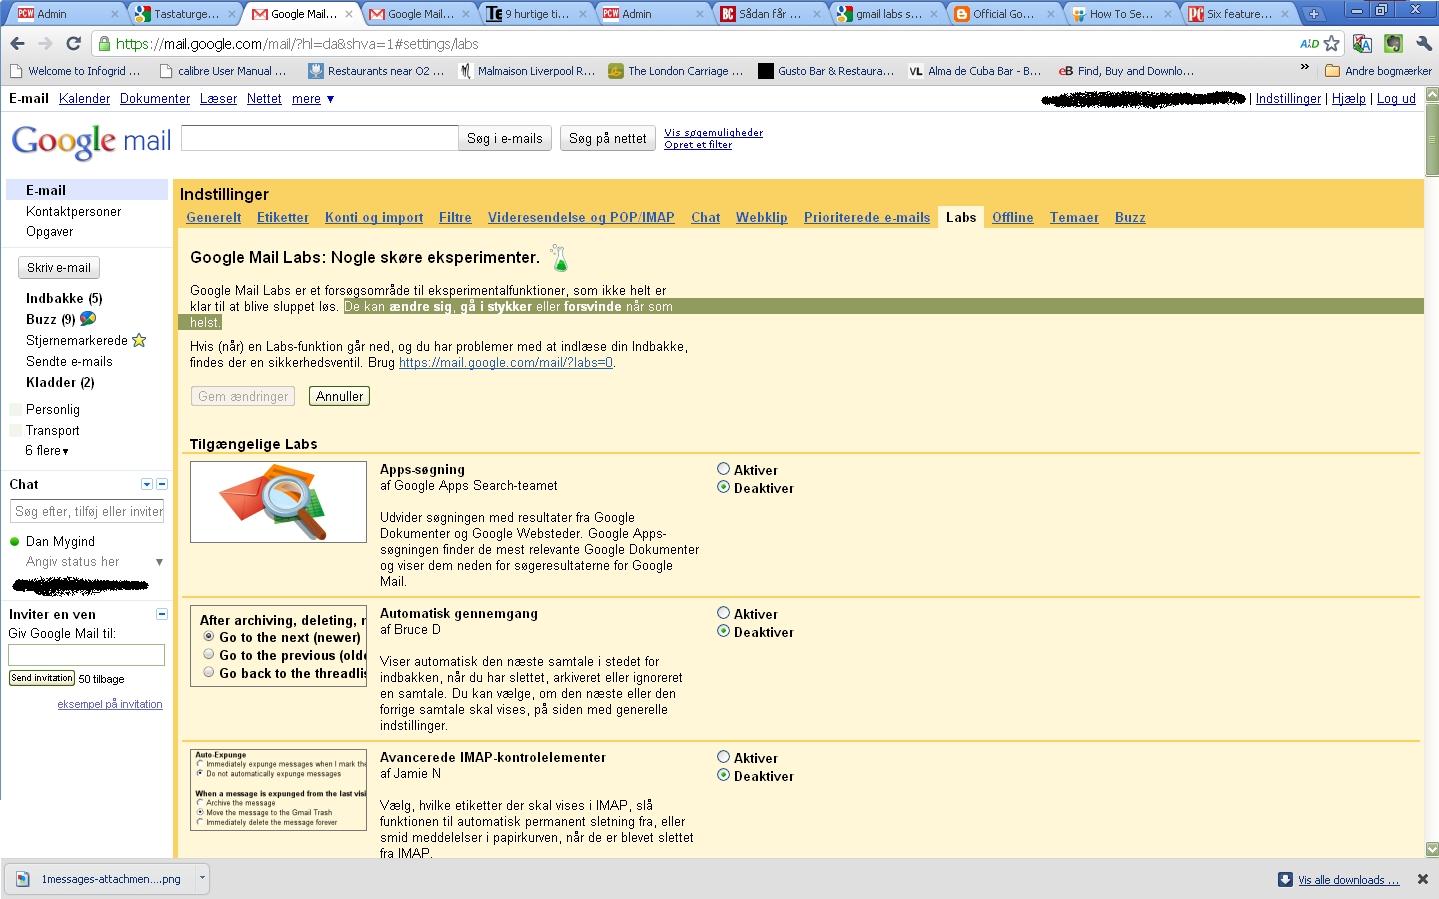Open The London Carriage bookmark
The height and width of the screenshot is (899, 1439).
[675, 71]
